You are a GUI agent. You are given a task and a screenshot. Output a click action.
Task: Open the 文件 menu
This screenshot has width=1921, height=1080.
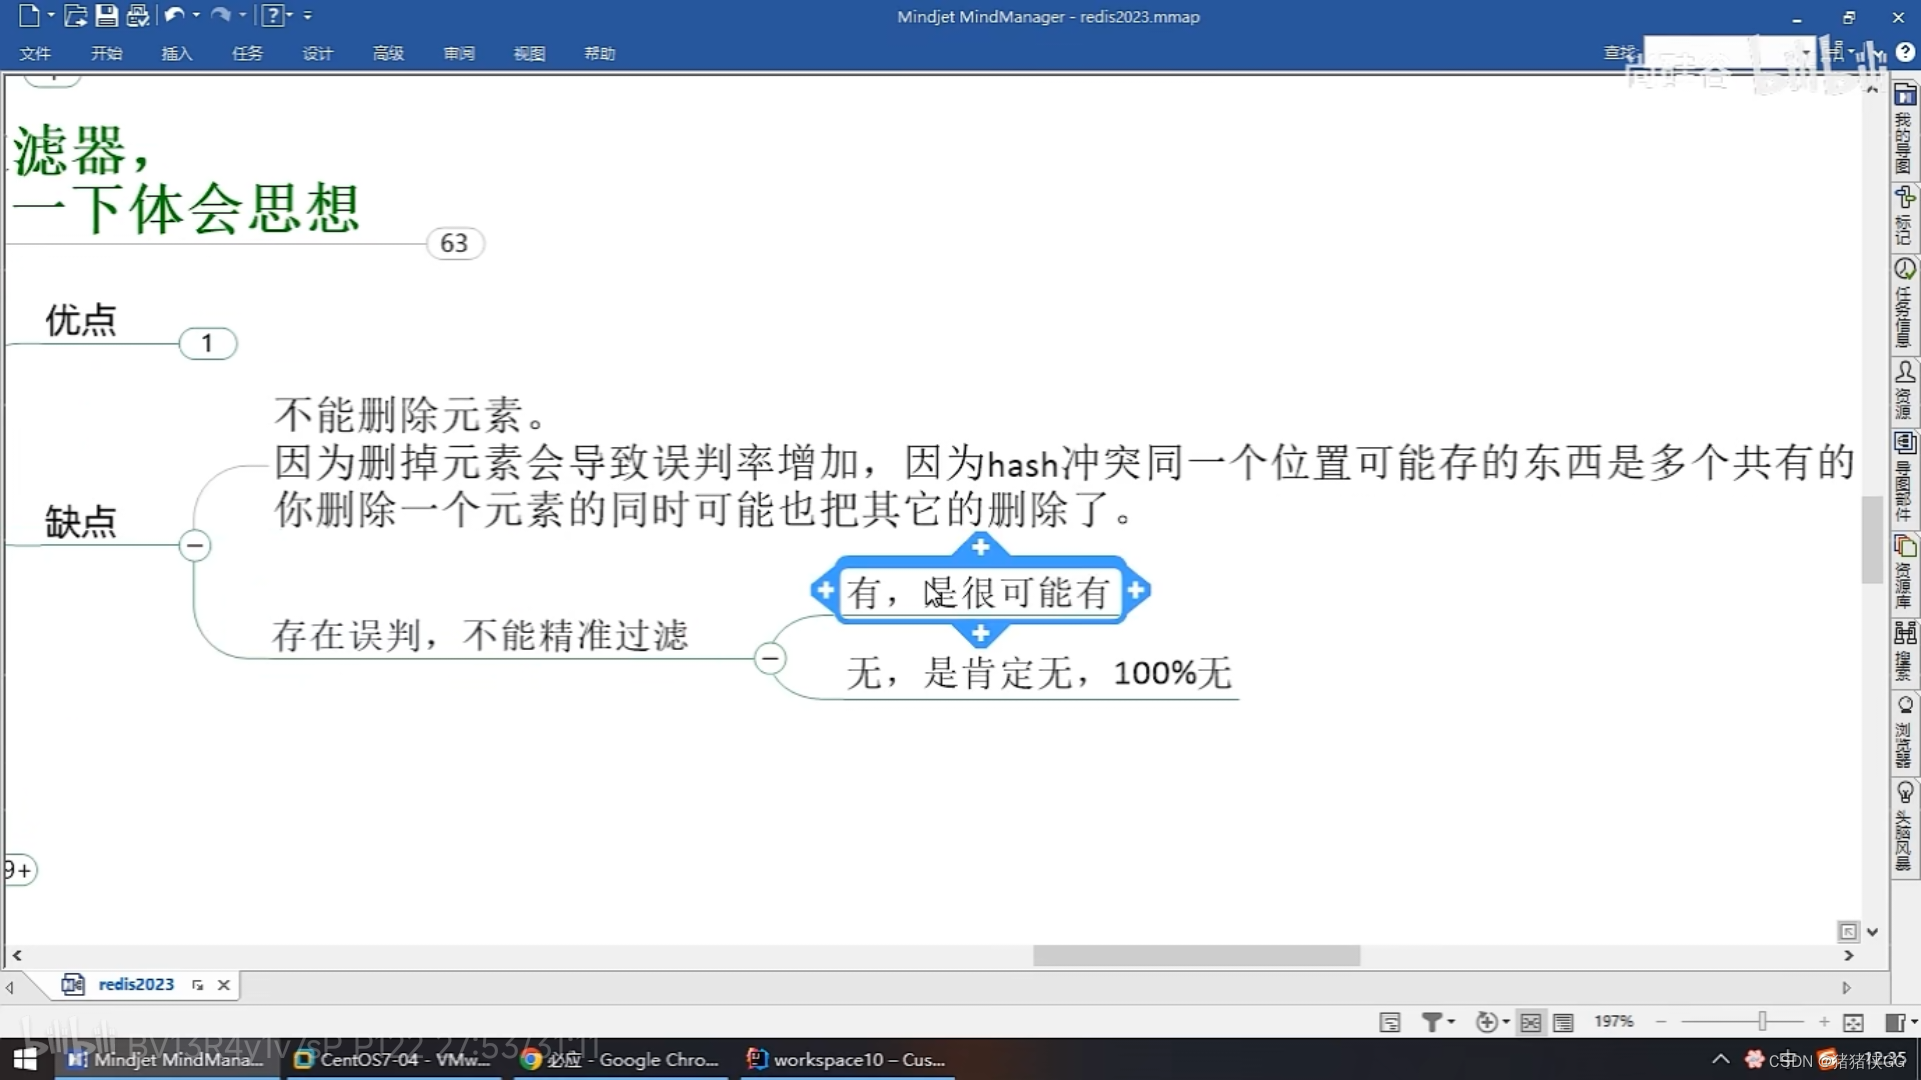click(x=35, y=53)
